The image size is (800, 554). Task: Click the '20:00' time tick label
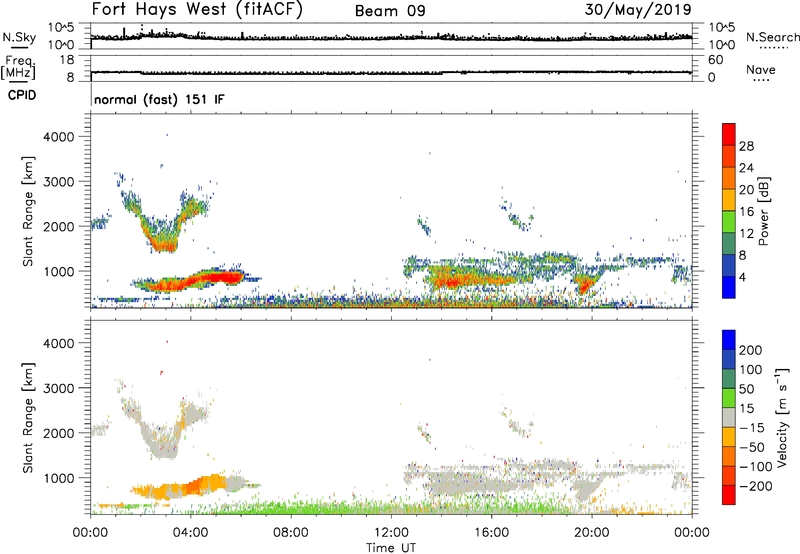click(592, 533)
